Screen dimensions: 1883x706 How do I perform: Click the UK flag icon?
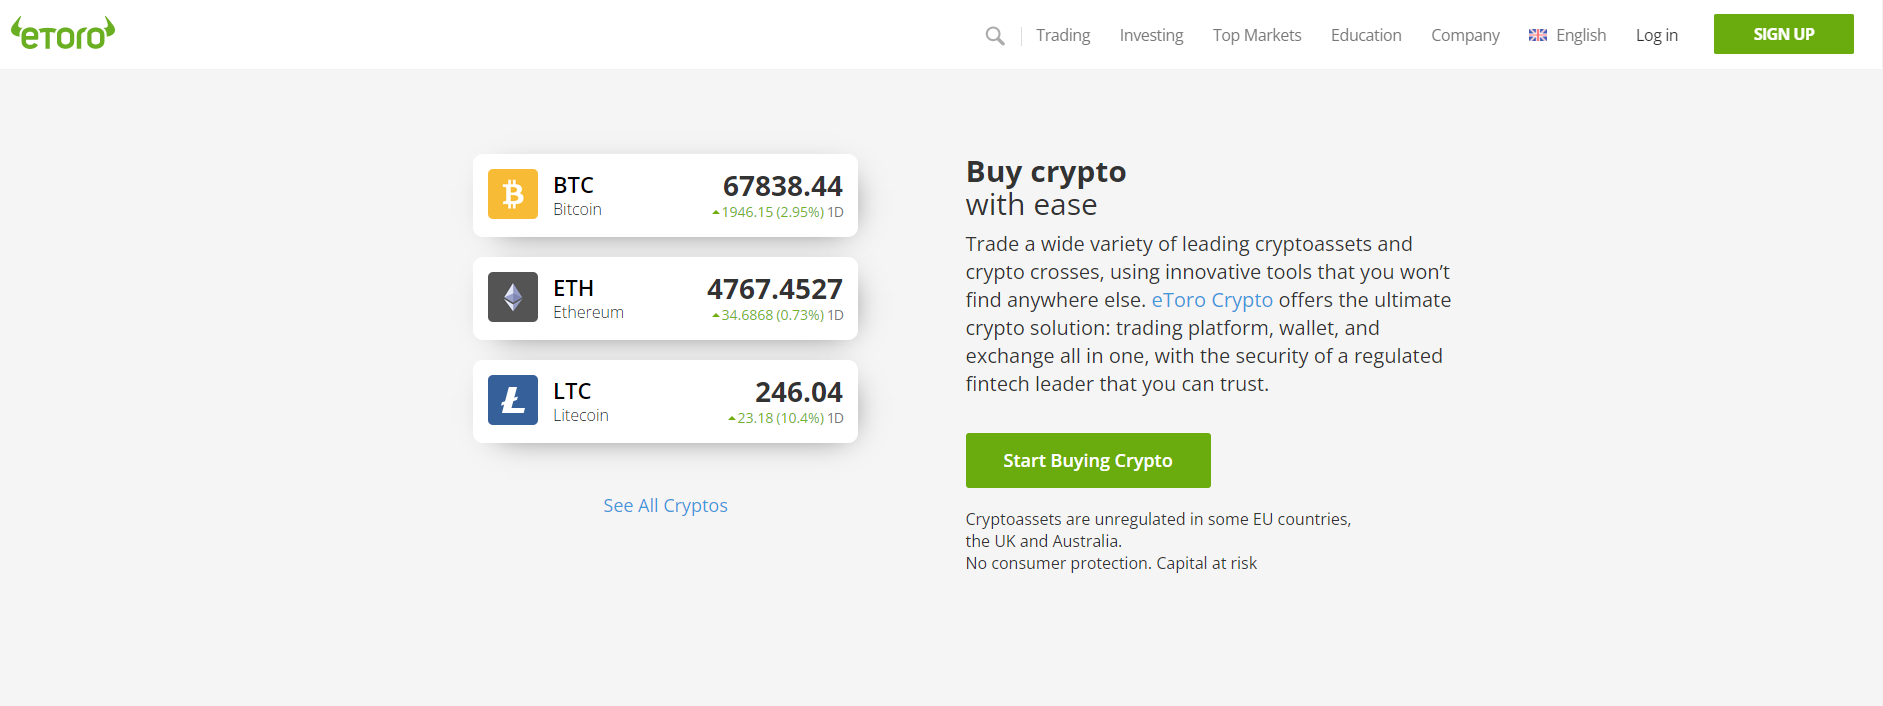point(1538,35)
